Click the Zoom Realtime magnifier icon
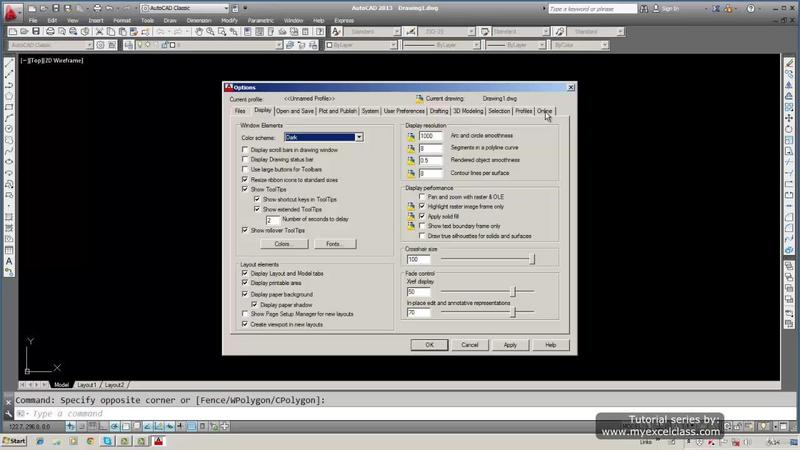Viewport: 800px width, 450px height. click(210, 32)
